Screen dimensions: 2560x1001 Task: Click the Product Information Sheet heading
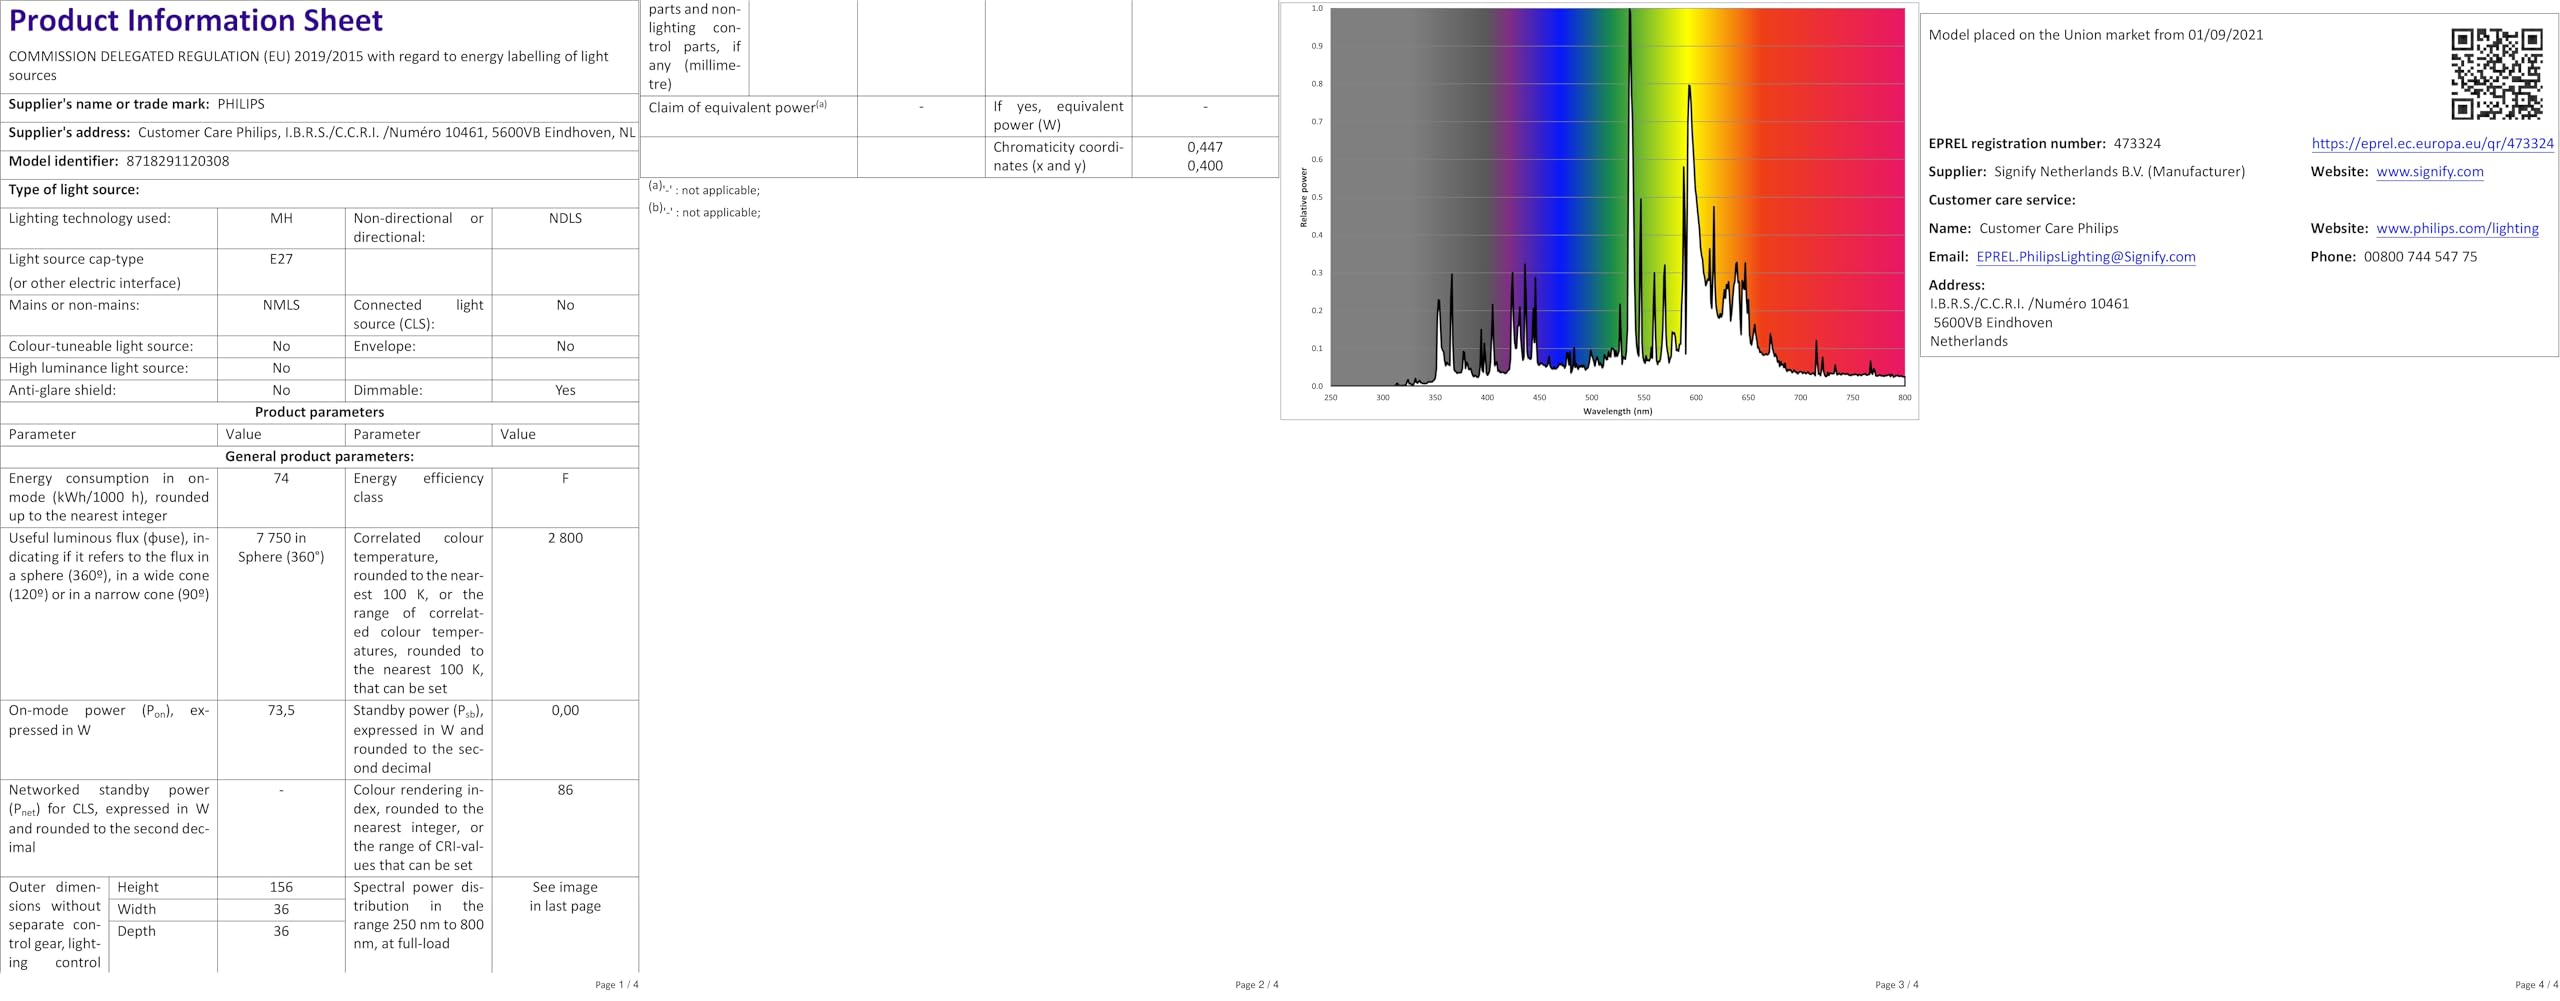pyautogui.click(x=196, y=20)
